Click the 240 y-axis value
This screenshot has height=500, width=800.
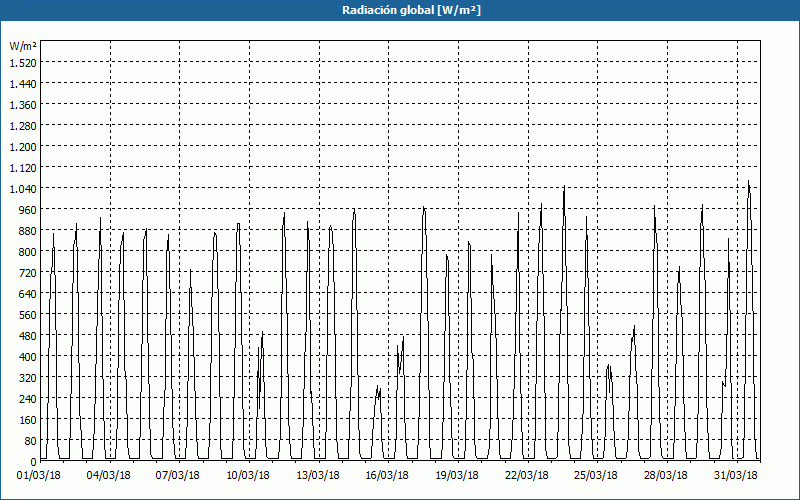pyautogui.click(x=28, y=399)
